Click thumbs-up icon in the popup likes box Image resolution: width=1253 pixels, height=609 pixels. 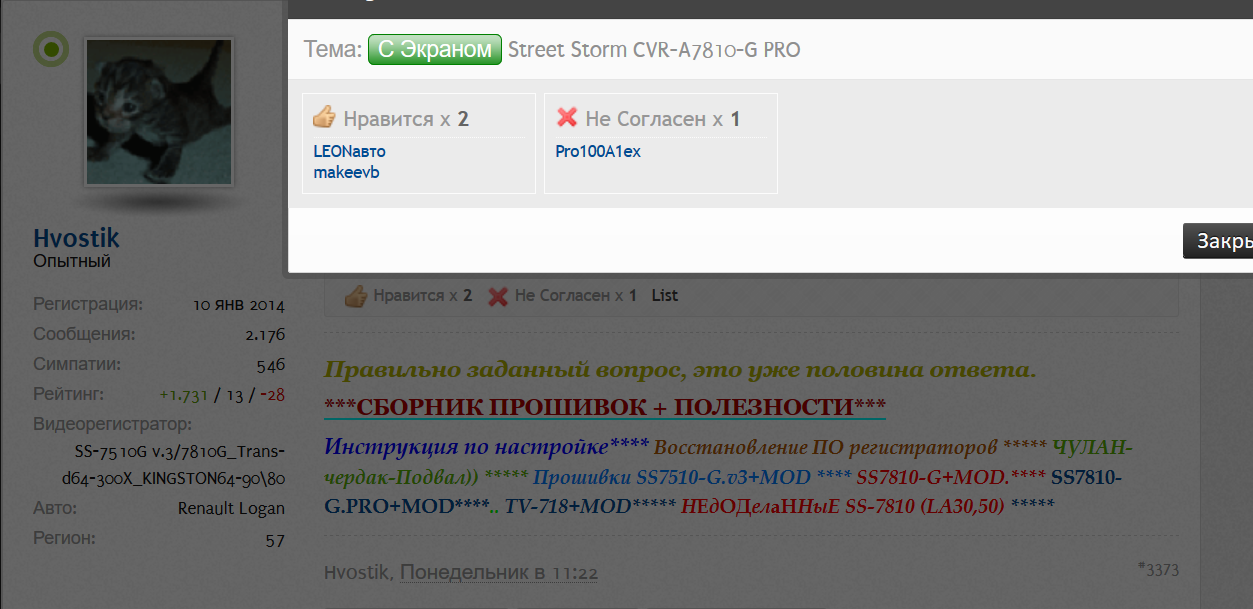click(x=324, y=118)
